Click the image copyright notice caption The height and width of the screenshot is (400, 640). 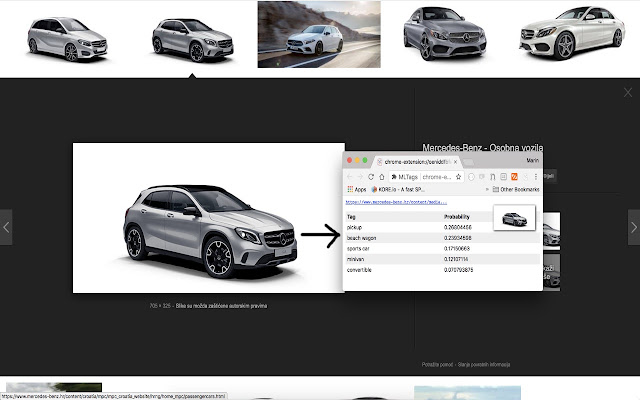[x=221, y=306]
